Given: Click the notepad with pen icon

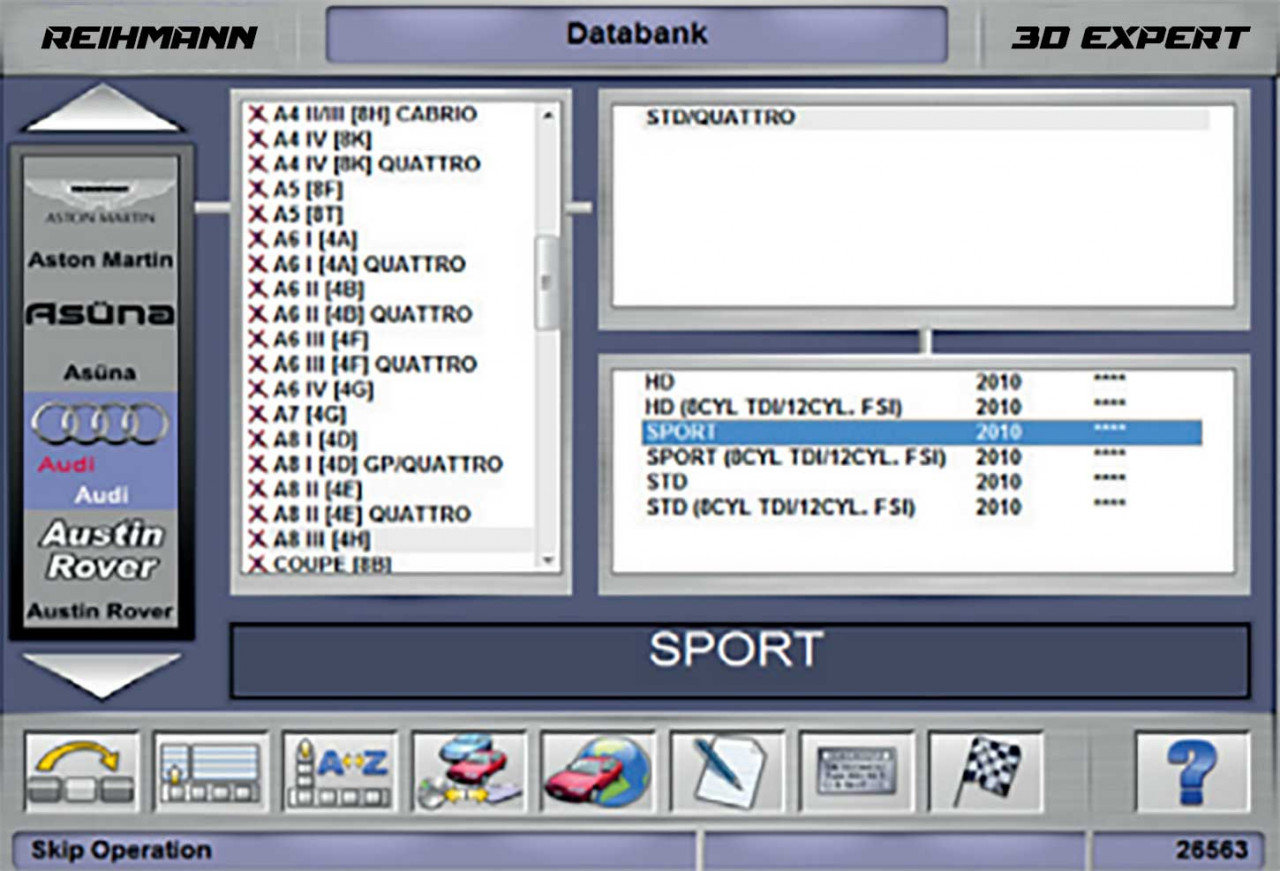Looking at the screenshot, I should click(727, 771).
